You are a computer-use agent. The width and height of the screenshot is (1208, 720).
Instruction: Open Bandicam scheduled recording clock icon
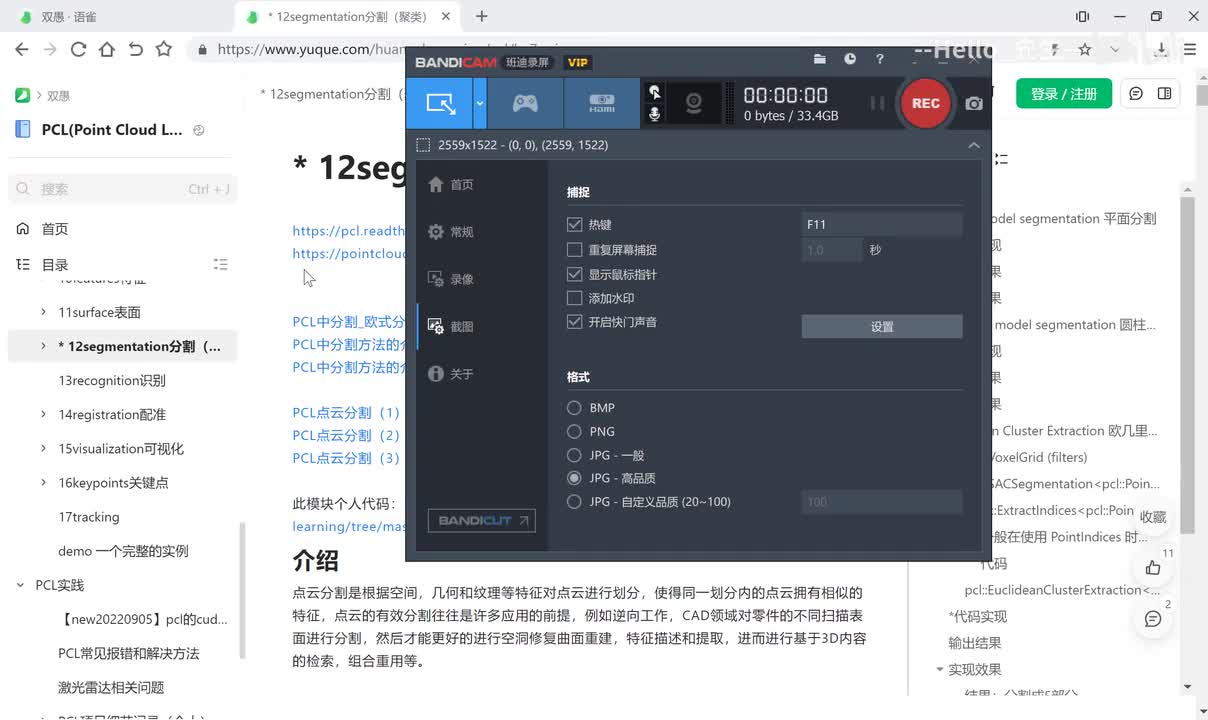coord(850,59)
